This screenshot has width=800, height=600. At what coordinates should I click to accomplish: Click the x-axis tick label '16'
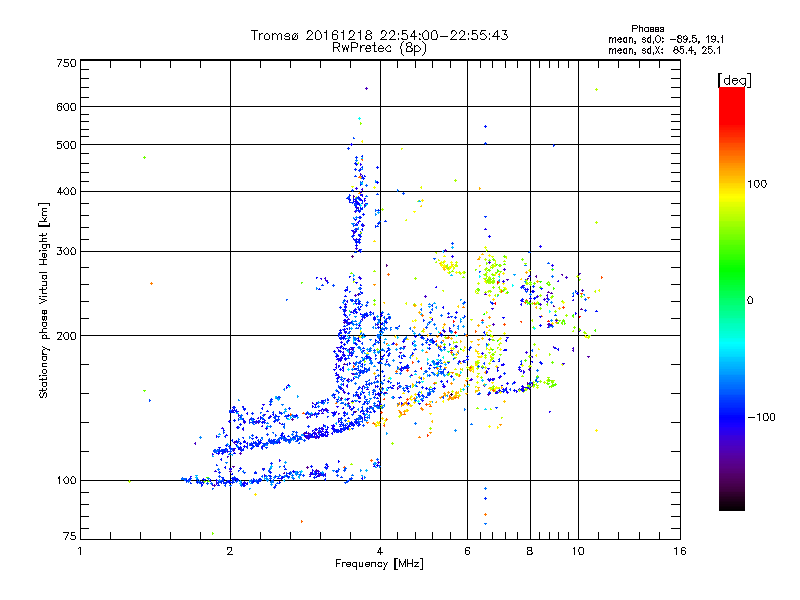click(680, 551)
